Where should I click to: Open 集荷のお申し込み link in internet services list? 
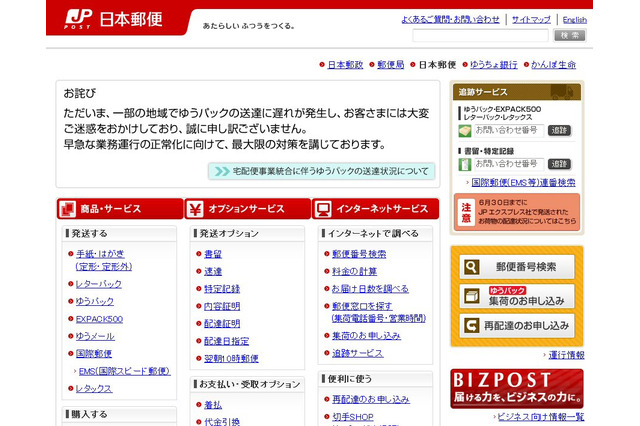(366, 336)
